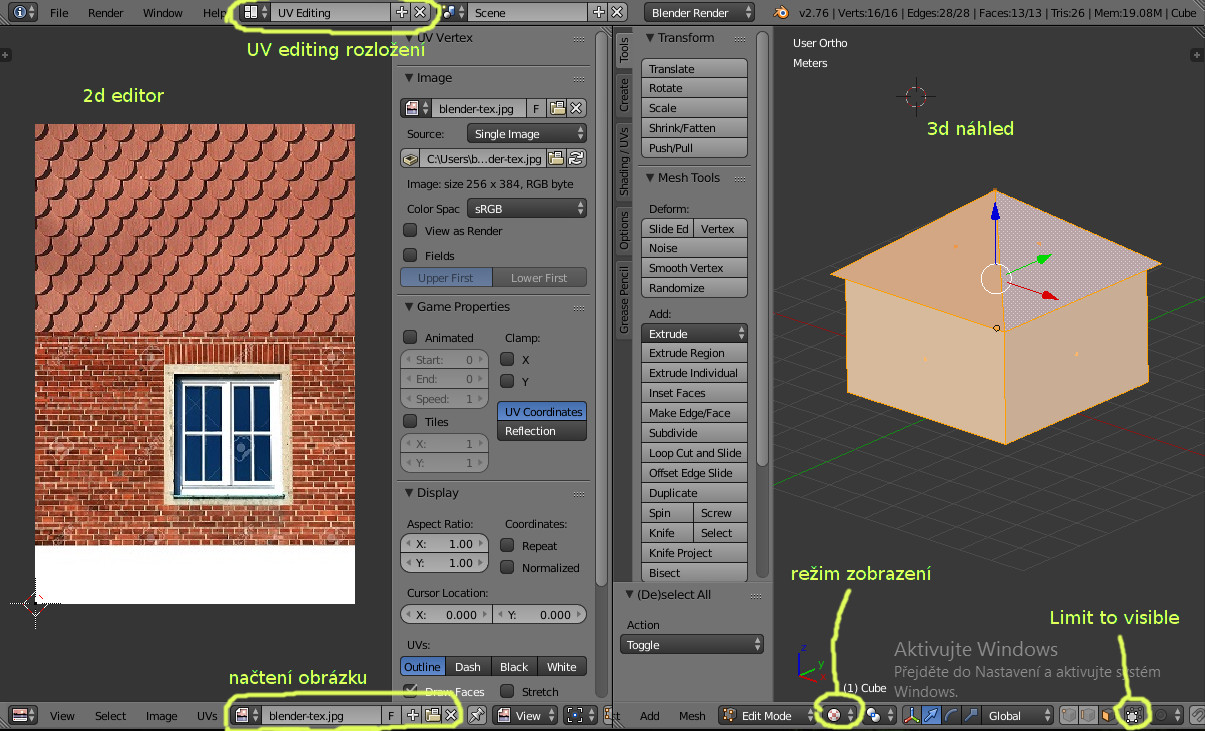
Task: Click the Subdivide button in Mesh Tools
Action: (694, 433)
